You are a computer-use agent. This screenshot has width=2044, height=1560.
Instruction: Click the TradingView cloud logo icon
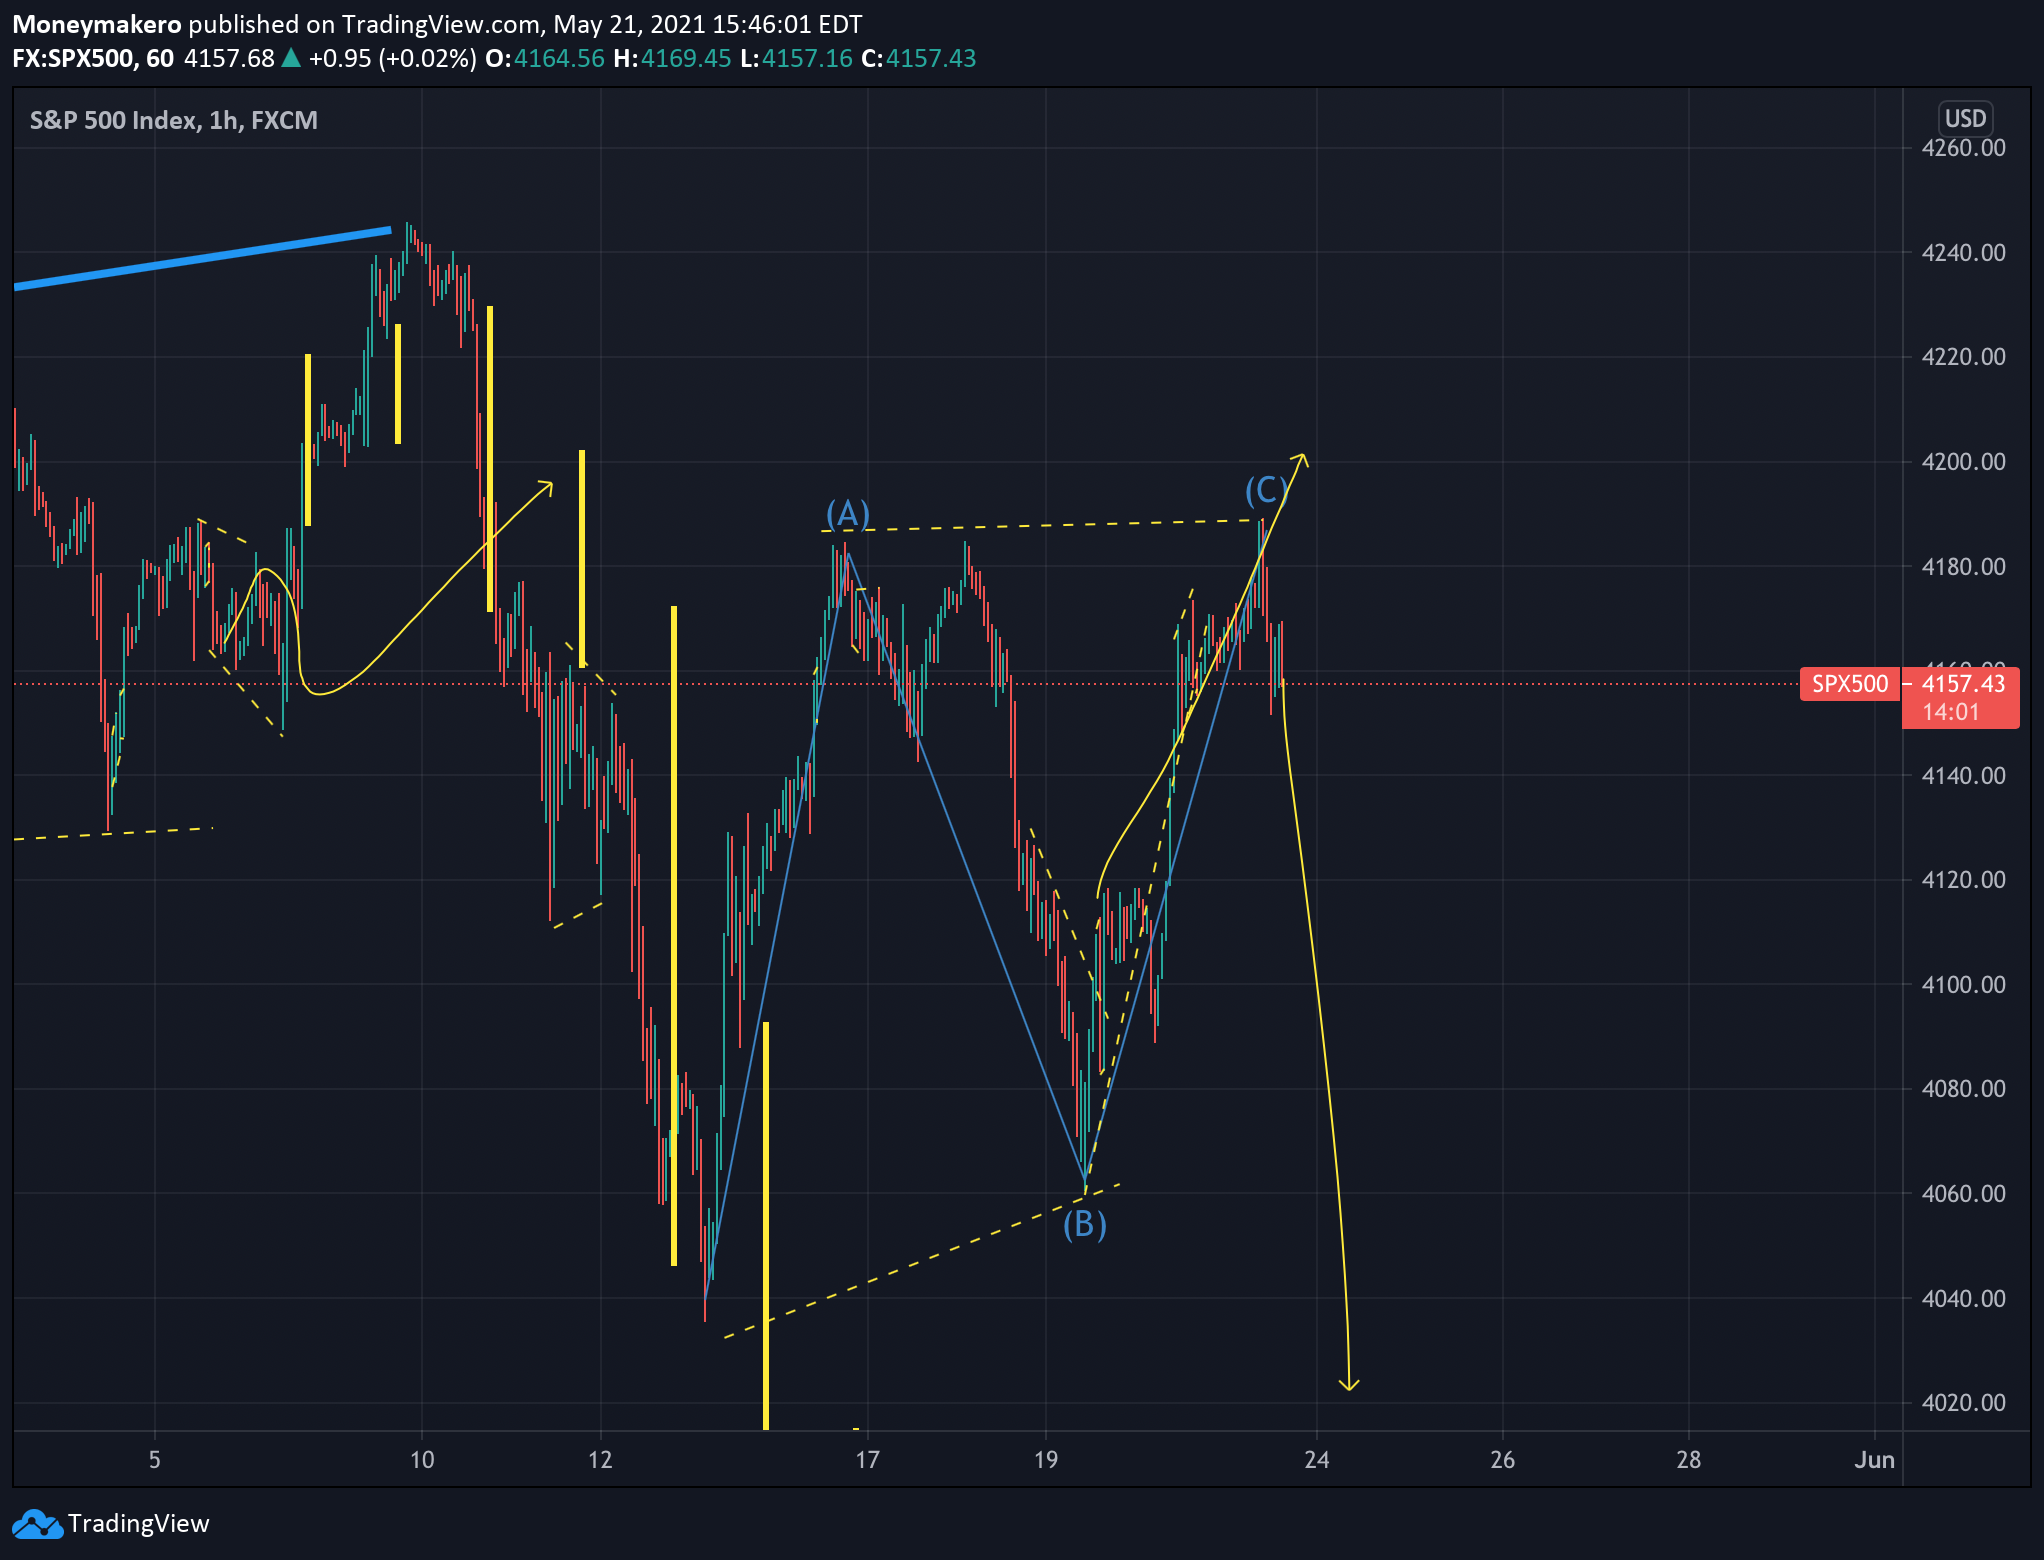tap(37, 1523)
